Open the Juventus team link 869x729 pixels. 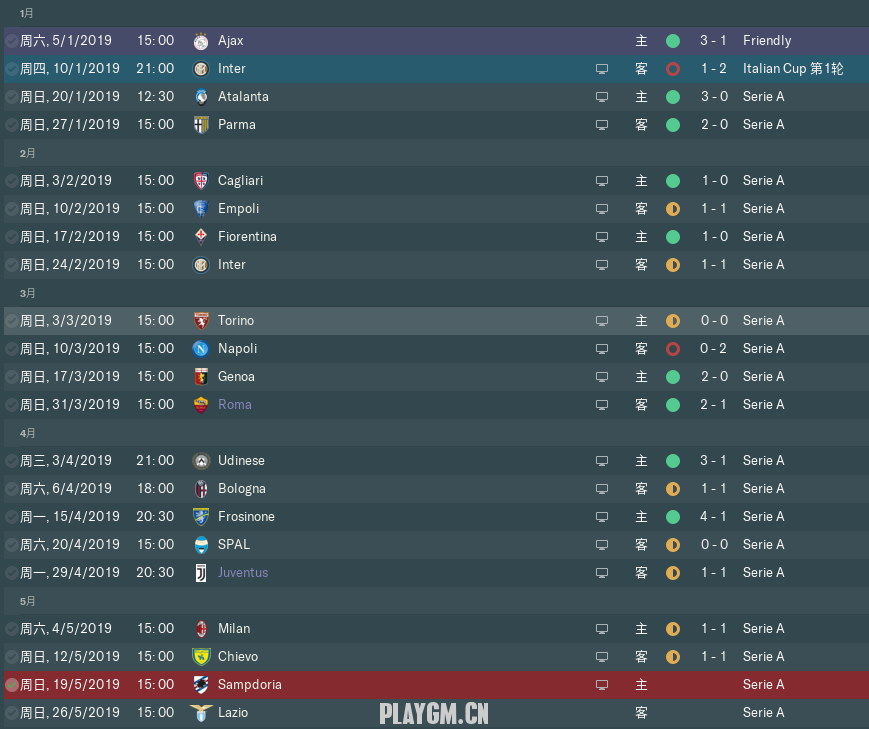pos(243,573)
